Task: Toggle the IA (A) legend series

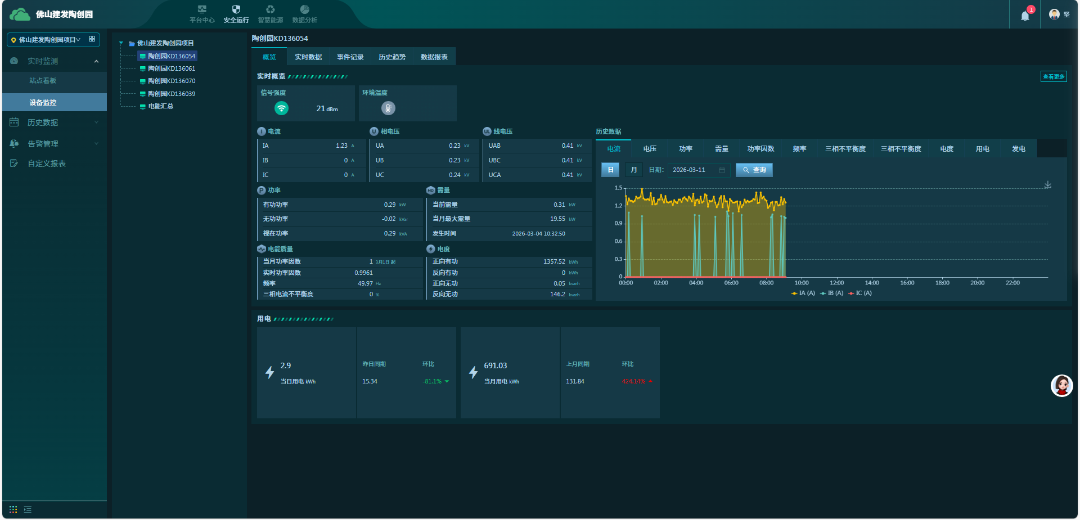Action: (803, 293)
